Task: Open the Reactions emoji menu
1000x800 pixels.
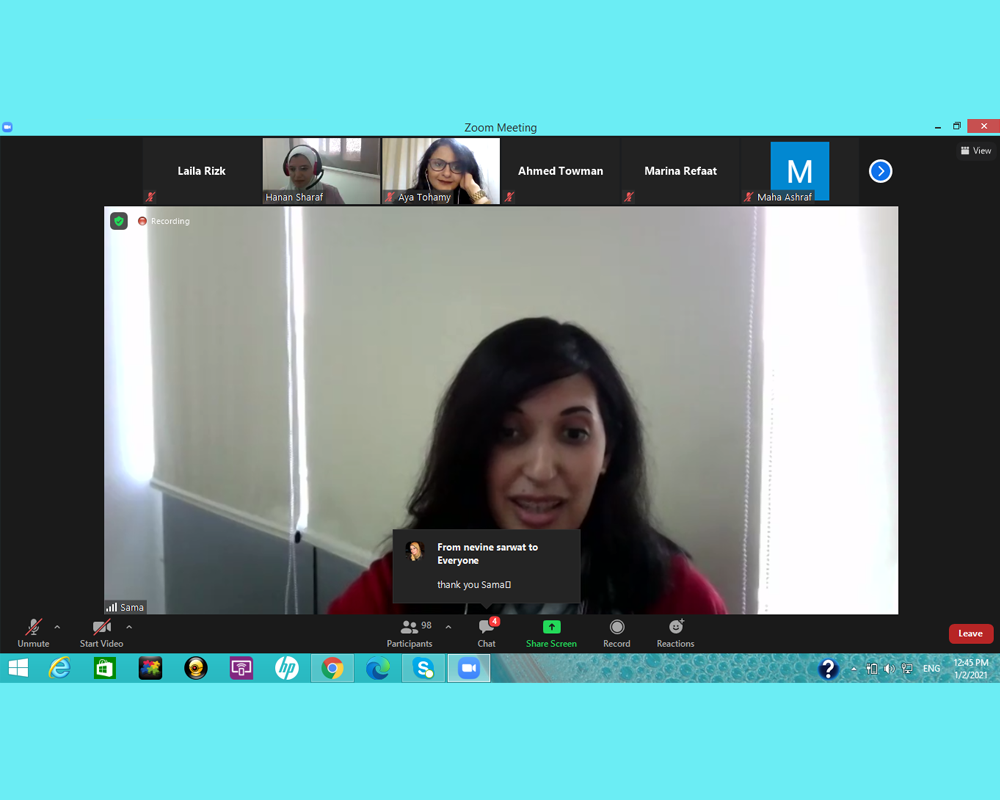Action: click(675, 627)
